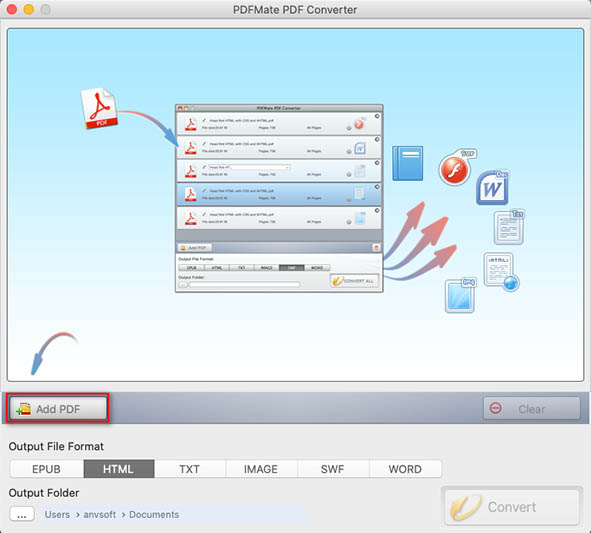Switch output format to IMAGE

click(261, 469)
